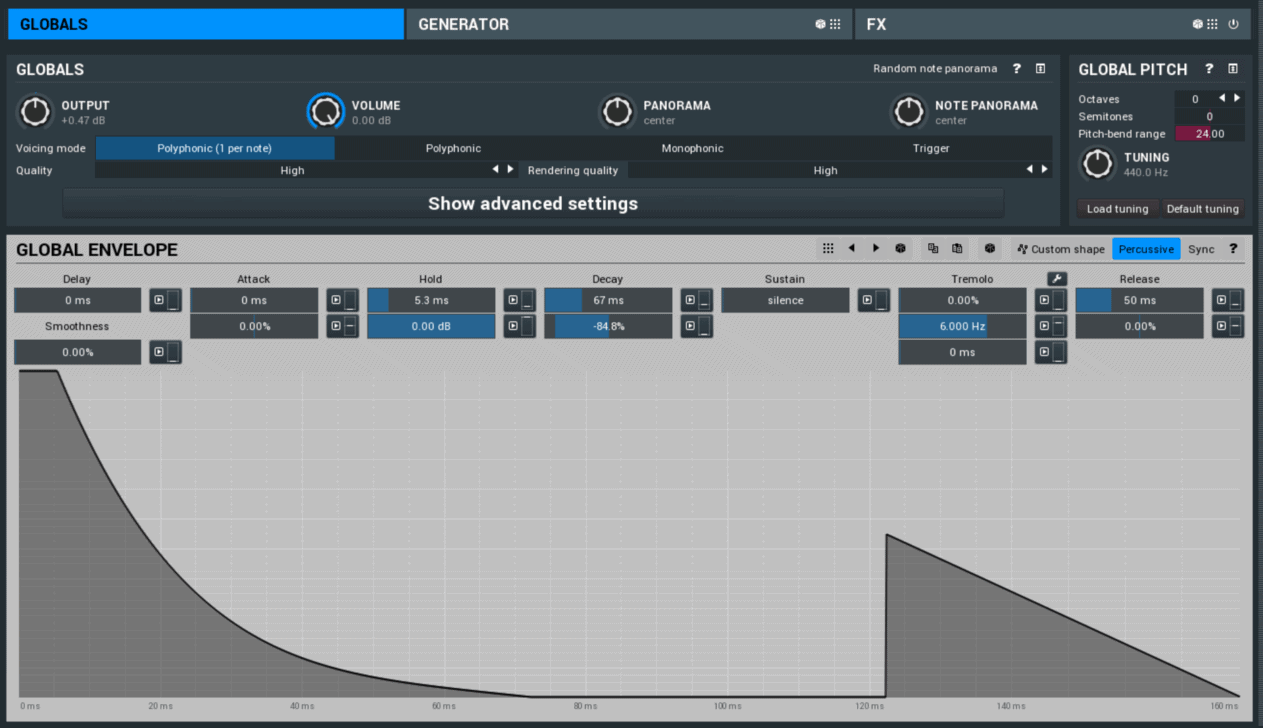Toggle envelope Sync option

(1201, 249)
